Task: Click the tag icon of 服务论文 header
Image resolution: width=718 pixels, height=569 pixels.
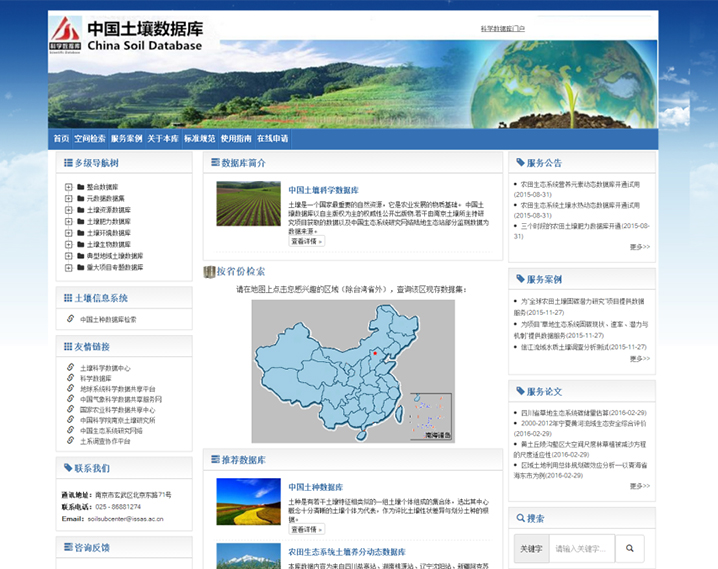Action: point(520,390)
